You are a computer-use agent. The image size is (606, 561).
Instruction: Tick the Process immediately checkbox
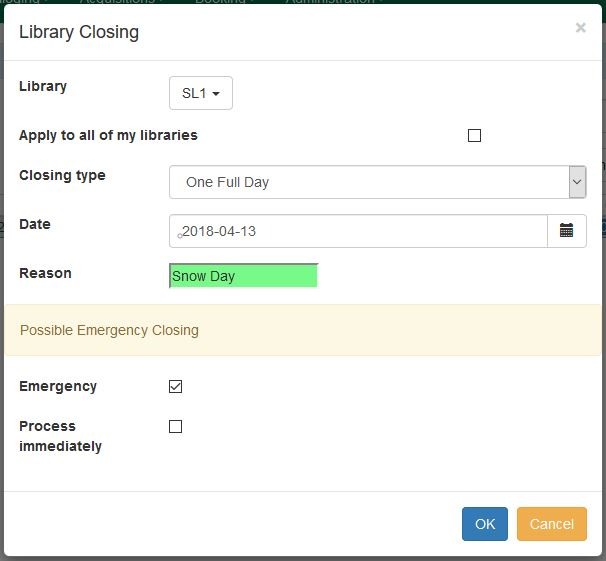pyautogui.click(x=176, y=427)
